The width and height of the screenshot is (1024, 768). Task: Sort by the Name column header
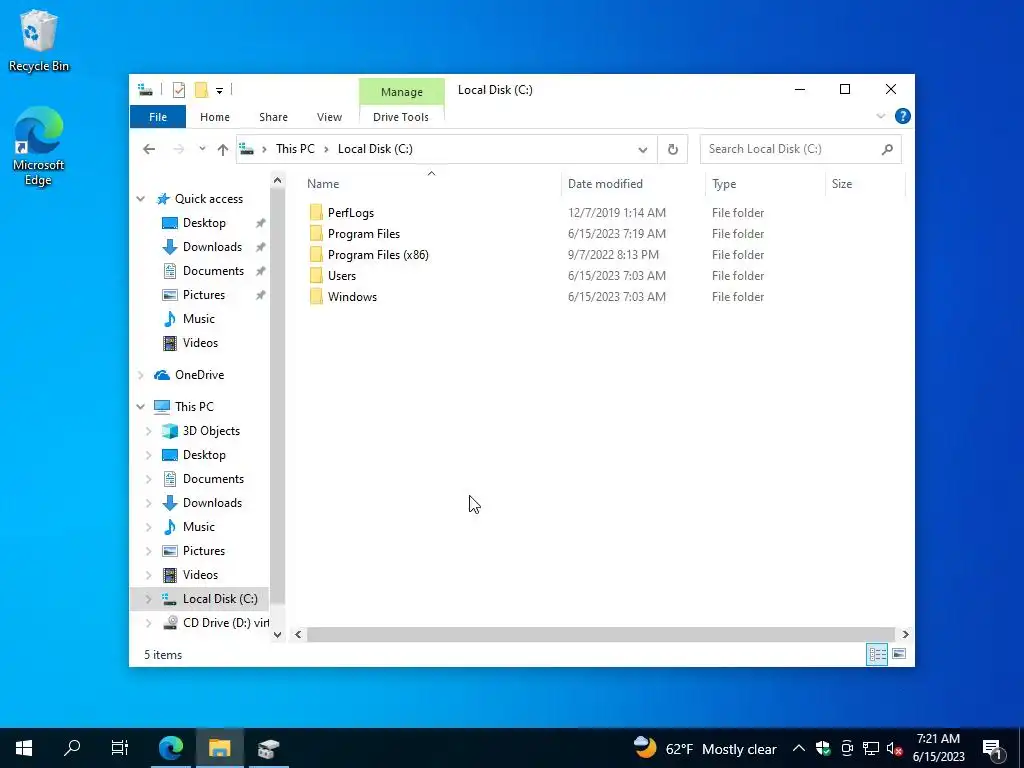pos(432,184)
